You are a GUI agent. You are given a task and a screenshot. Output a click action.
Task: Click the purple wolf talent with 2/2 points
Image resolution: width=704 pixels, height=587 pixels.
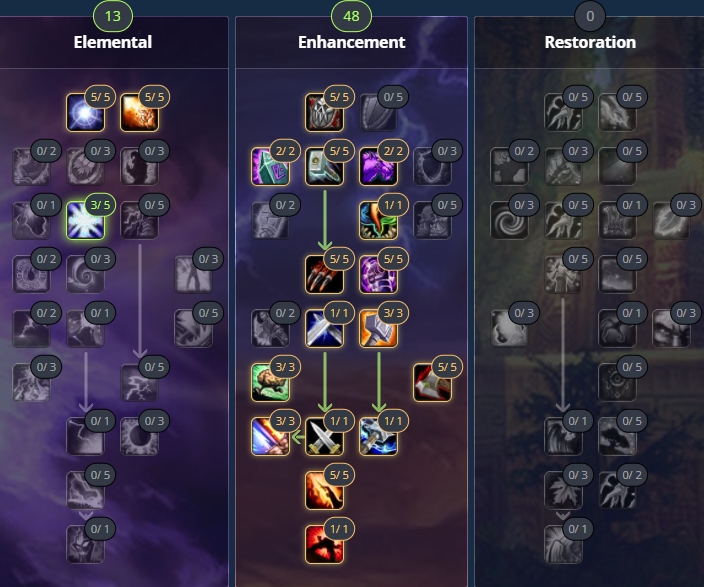378,166
